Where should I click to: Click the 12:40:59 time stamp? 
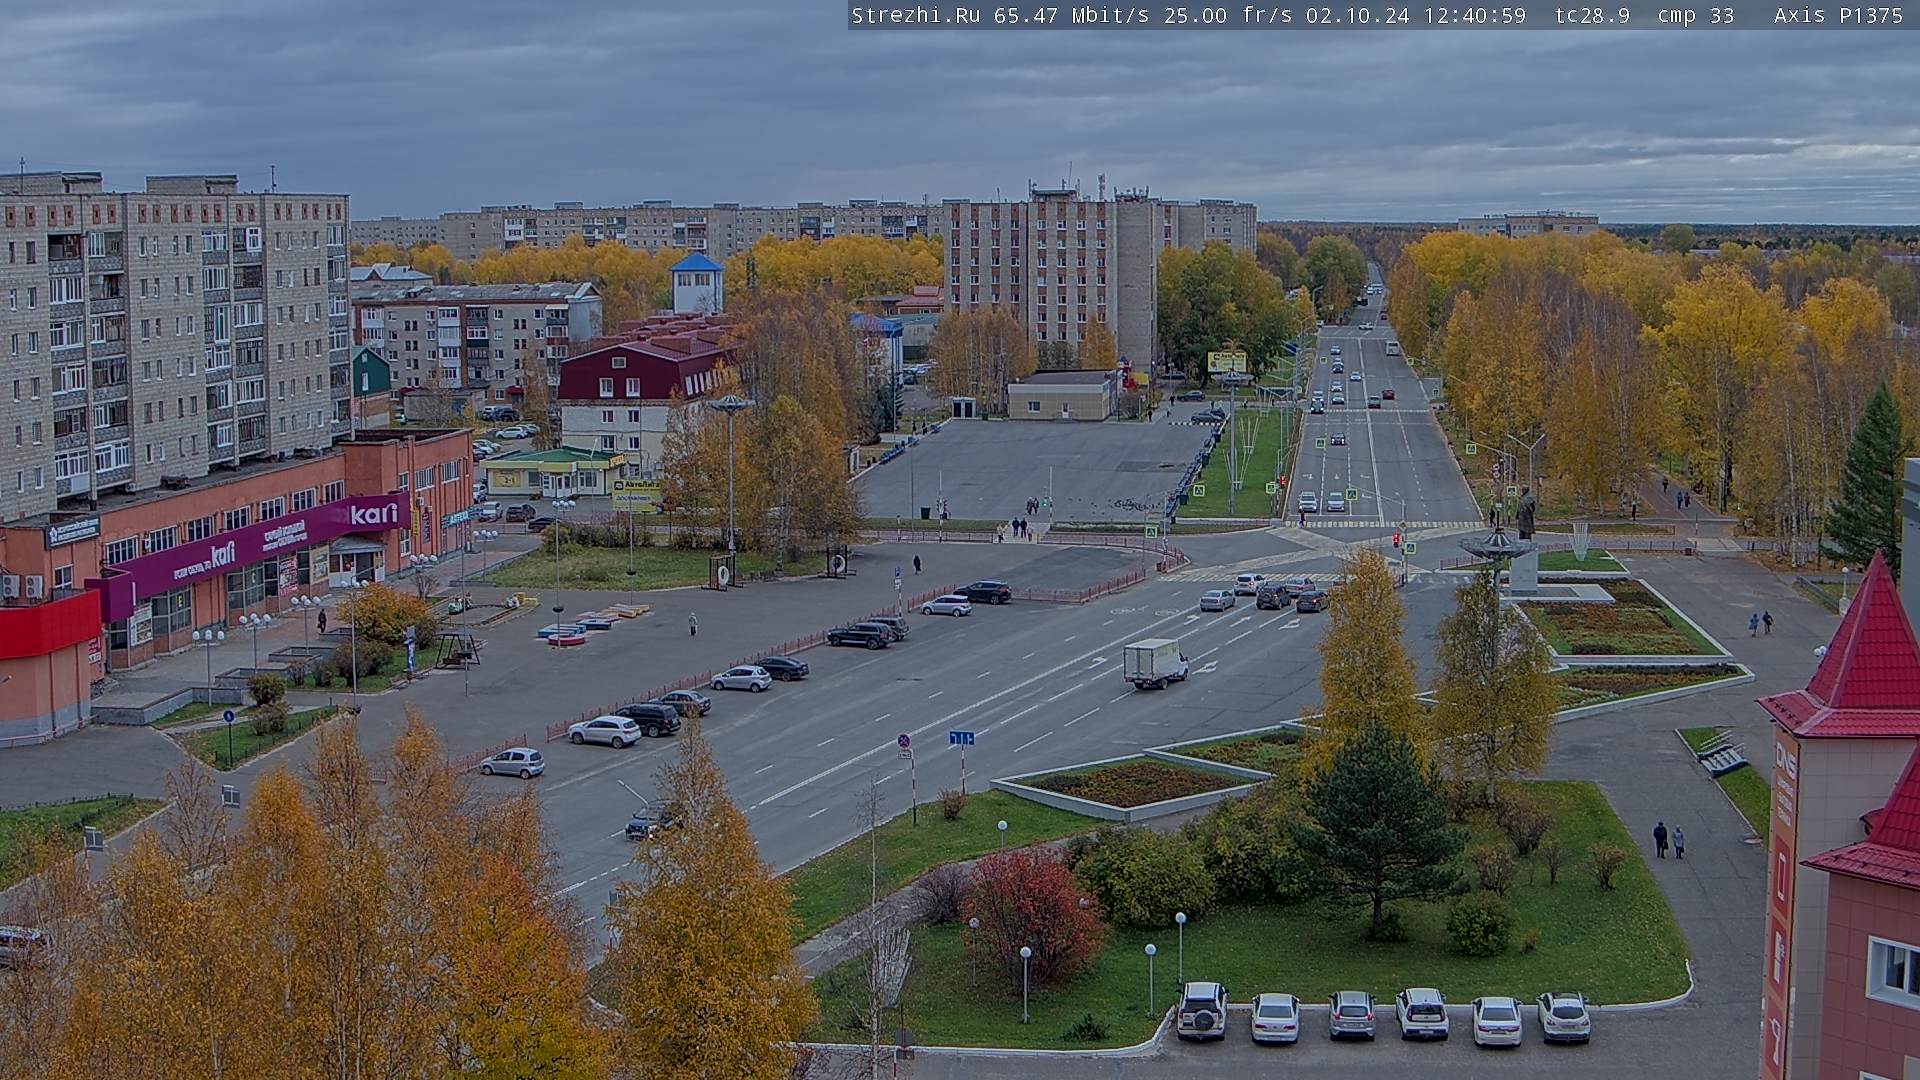coord(1475,15)
